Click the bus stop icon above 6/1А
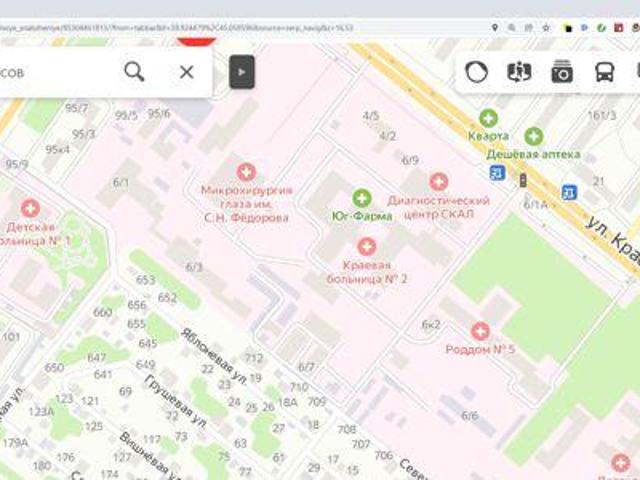The image size is (640, 480). click(569, 192)
